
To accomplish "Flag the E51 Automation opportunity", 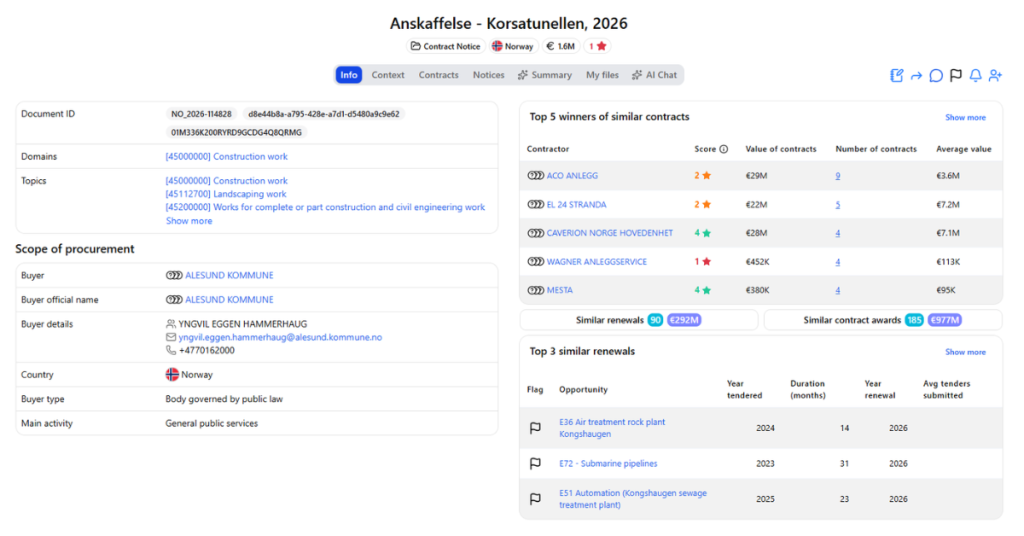I will (x=535, y=499).
